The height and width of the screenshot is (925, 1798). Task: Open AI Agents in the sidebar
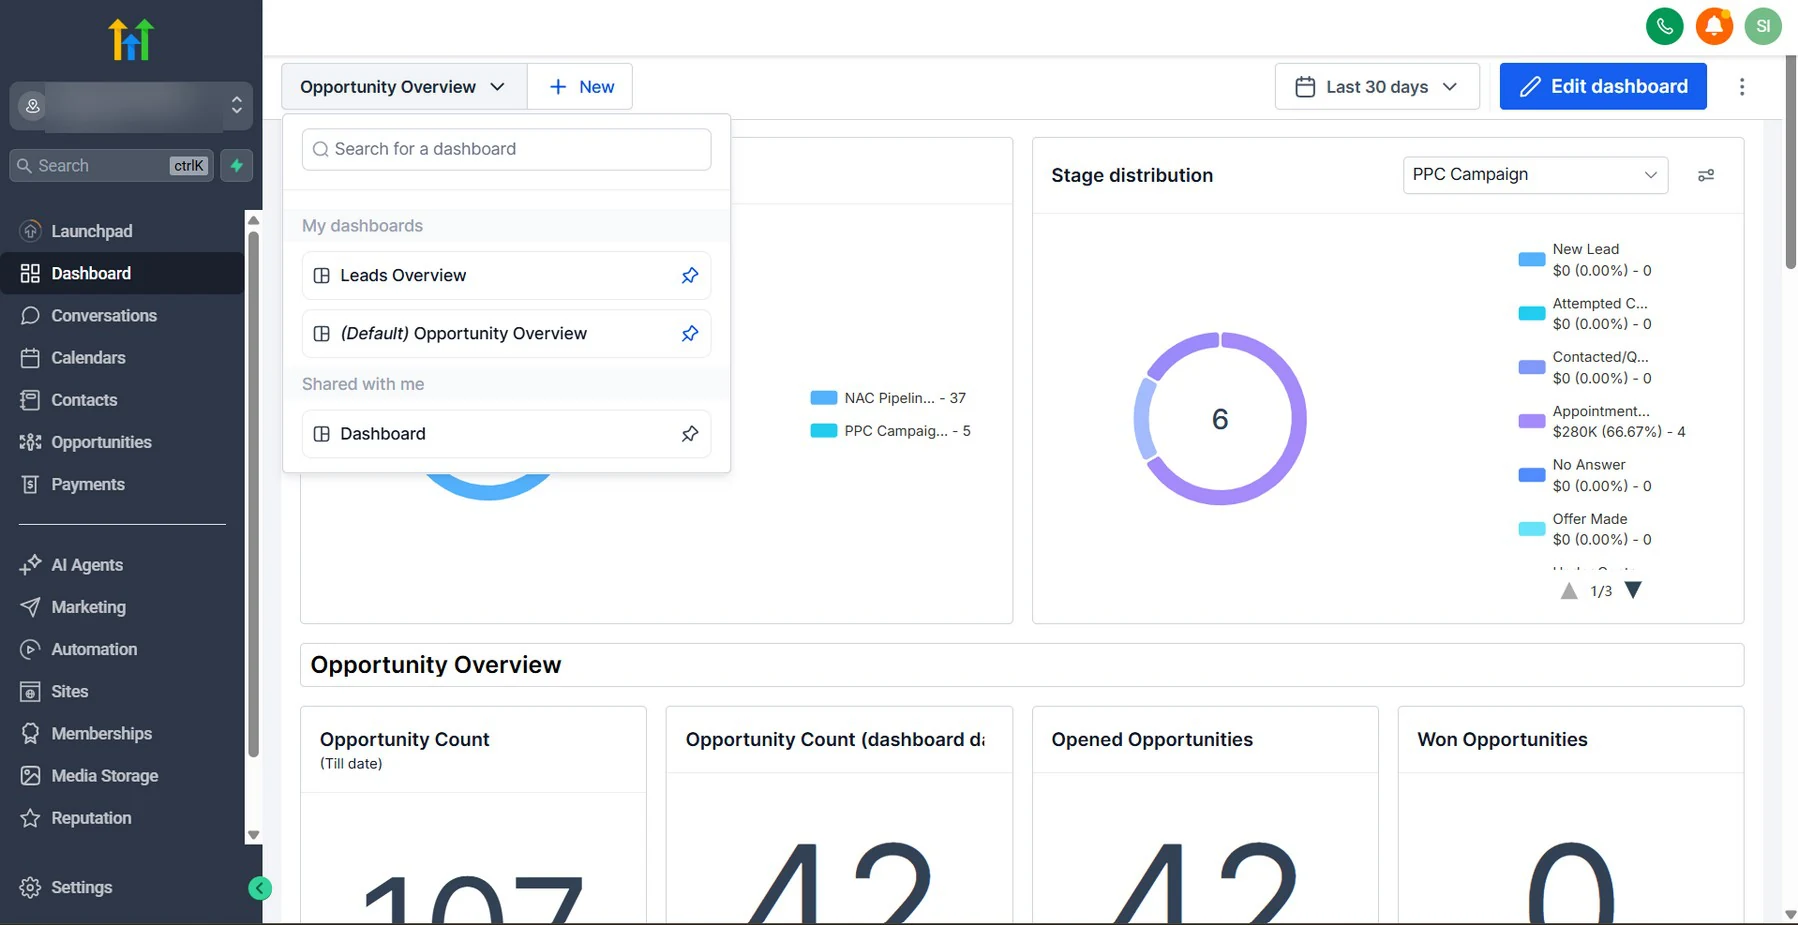point(122,565)
